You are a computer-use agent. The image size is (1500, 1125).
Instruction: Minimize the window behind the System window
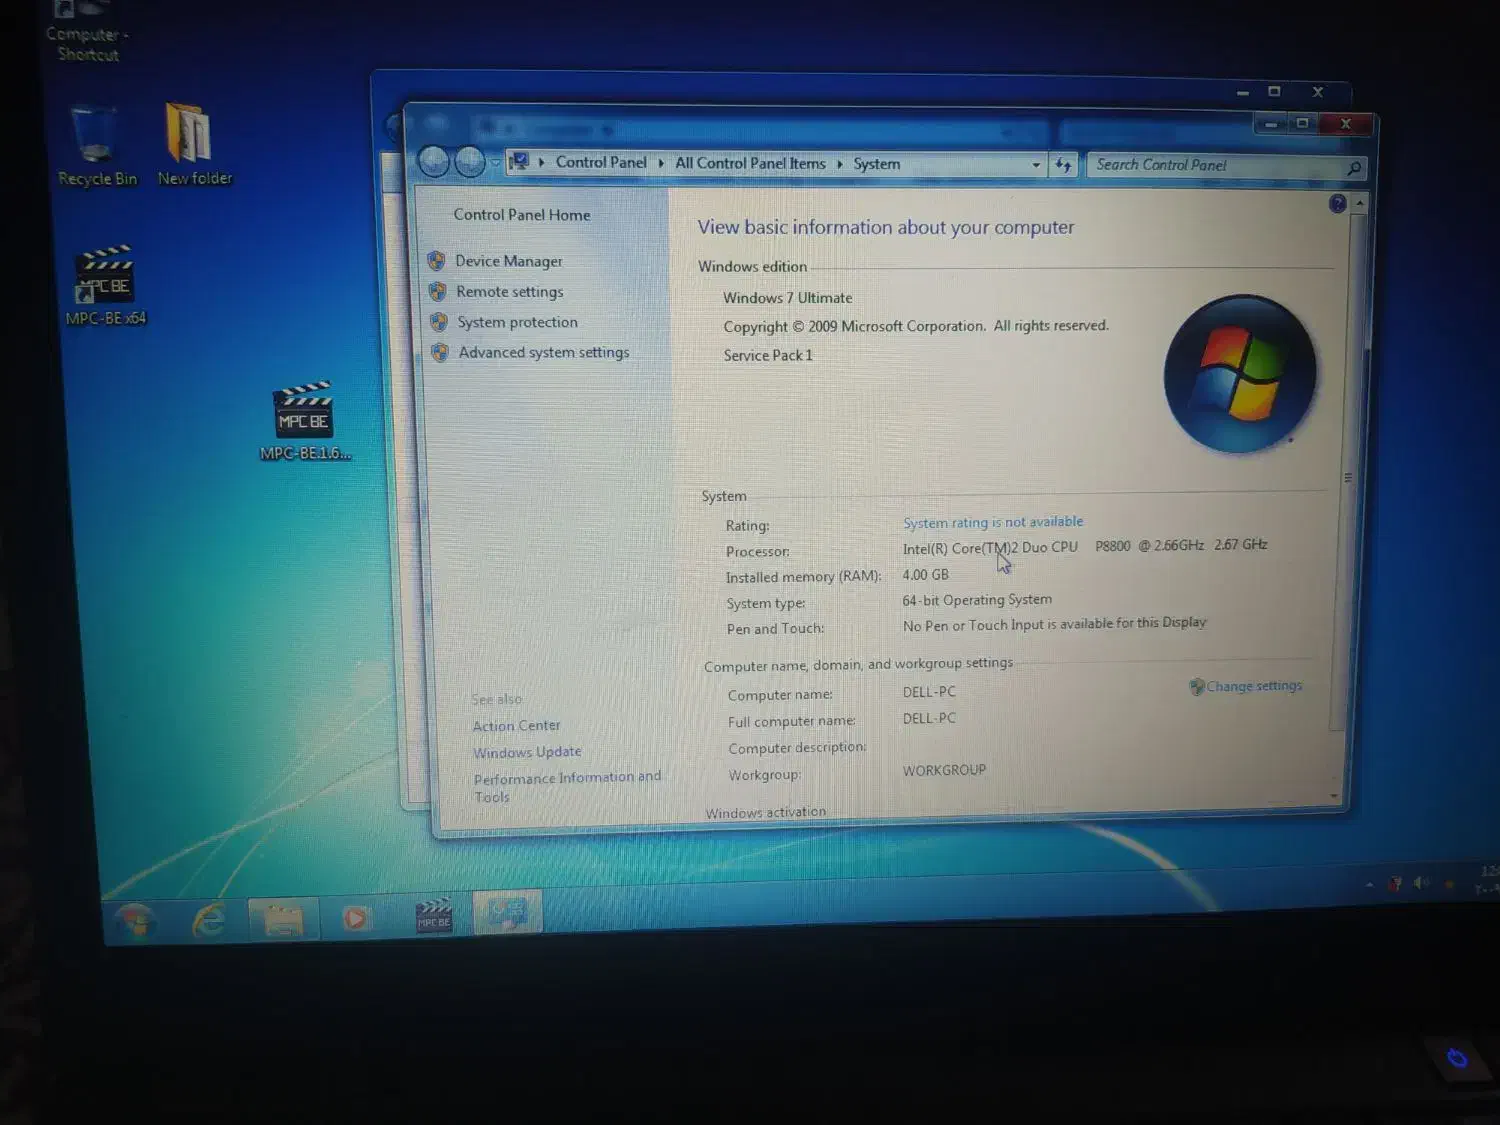tap(1243, 92)
